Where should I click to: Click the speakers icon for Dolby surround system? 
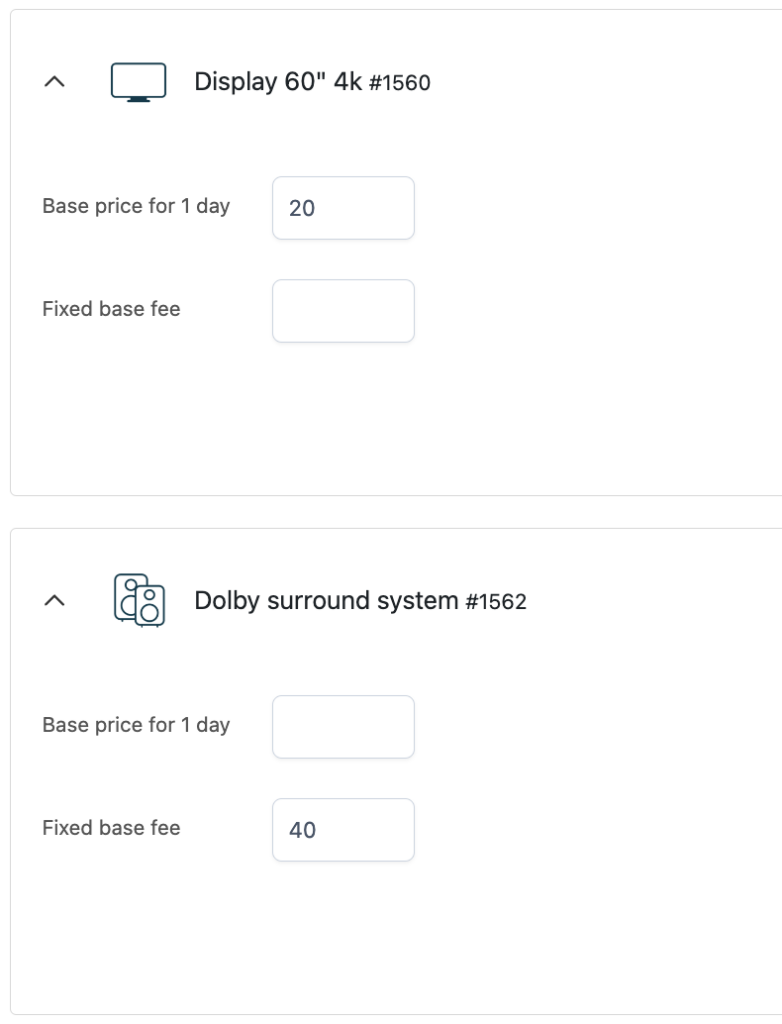pyautogui.click(x=139, y=600)
